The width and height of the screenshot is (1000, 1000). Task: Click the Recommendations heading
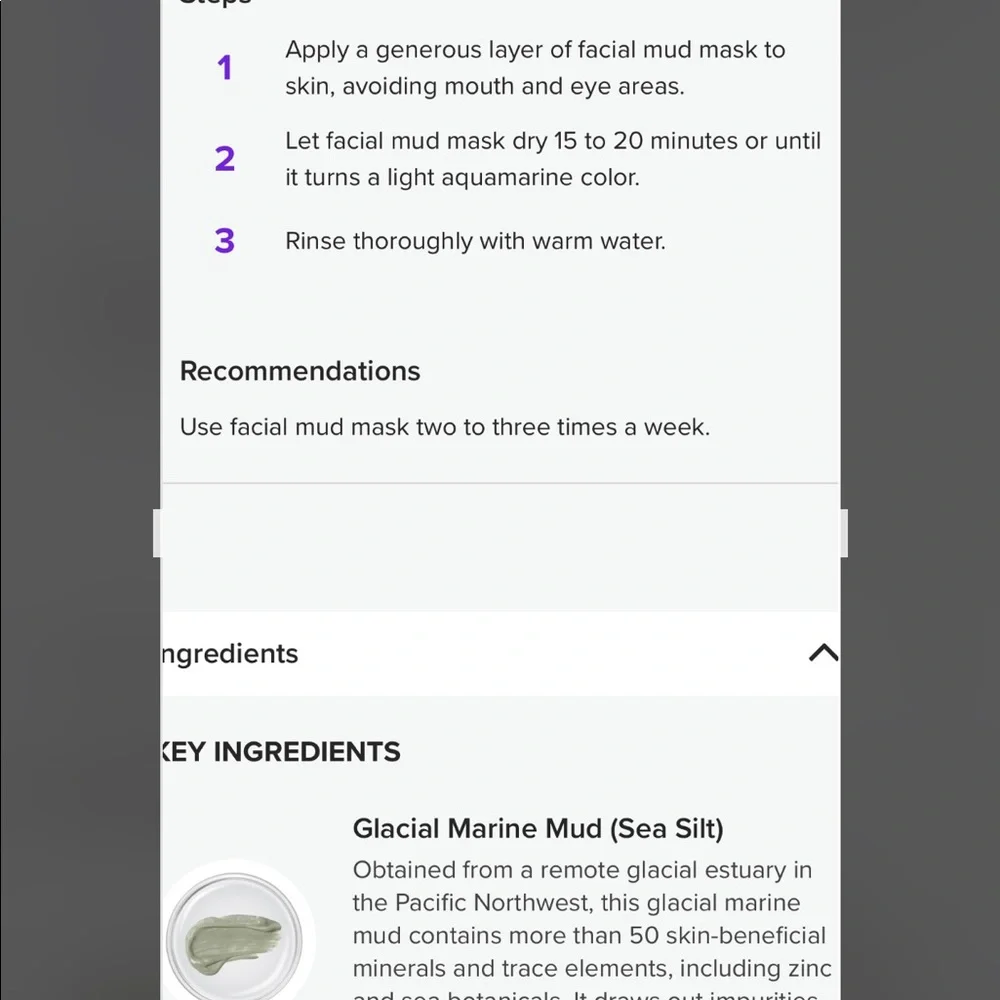point(300,371)
